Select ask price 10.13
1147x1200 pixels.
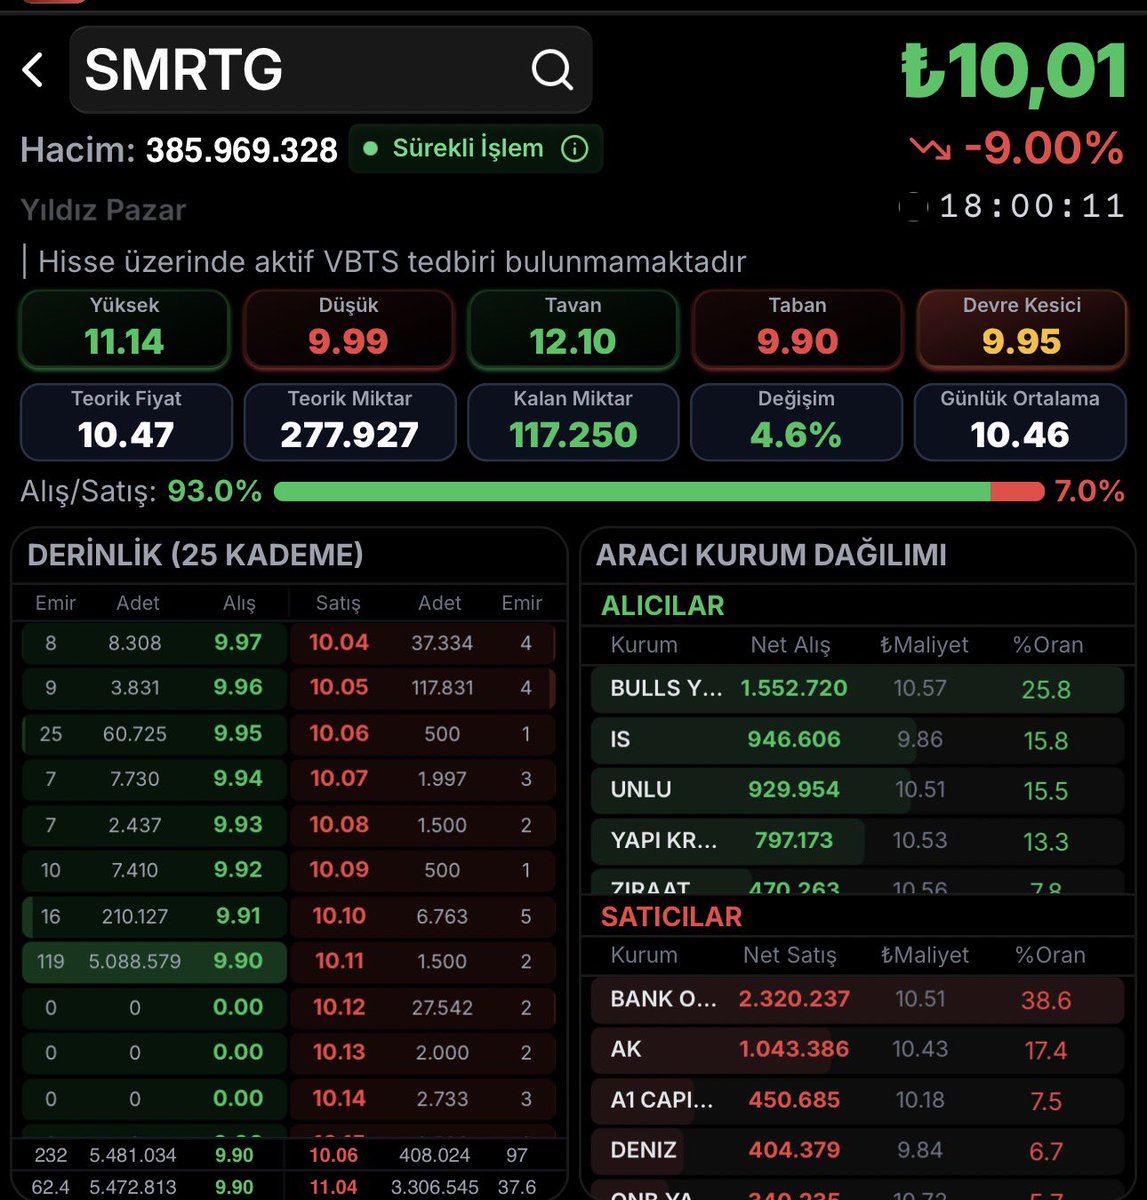click(x=339, y=1053)
